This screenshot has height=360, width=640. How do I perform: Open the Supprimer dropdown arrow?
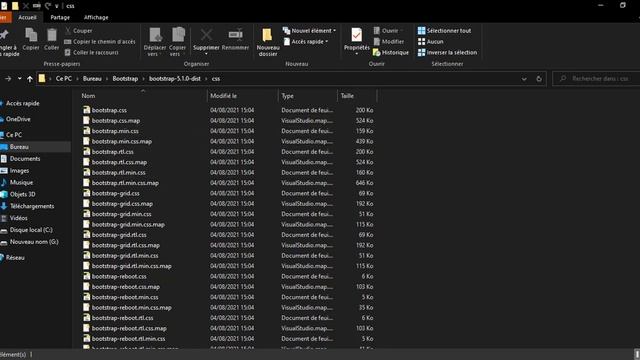pos(206,54)
